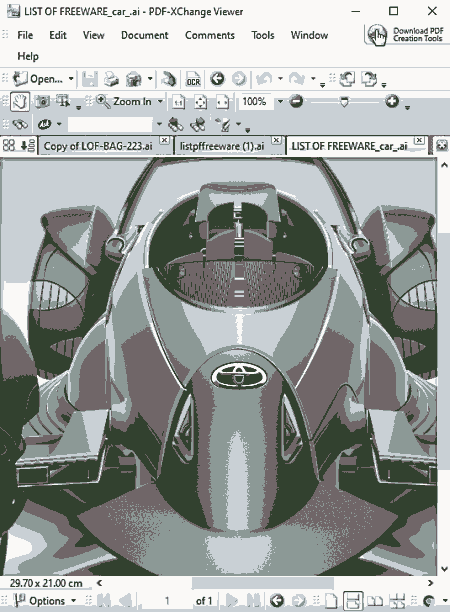Select the Hand tool
The image size is (450, 612).
(20, 101)
